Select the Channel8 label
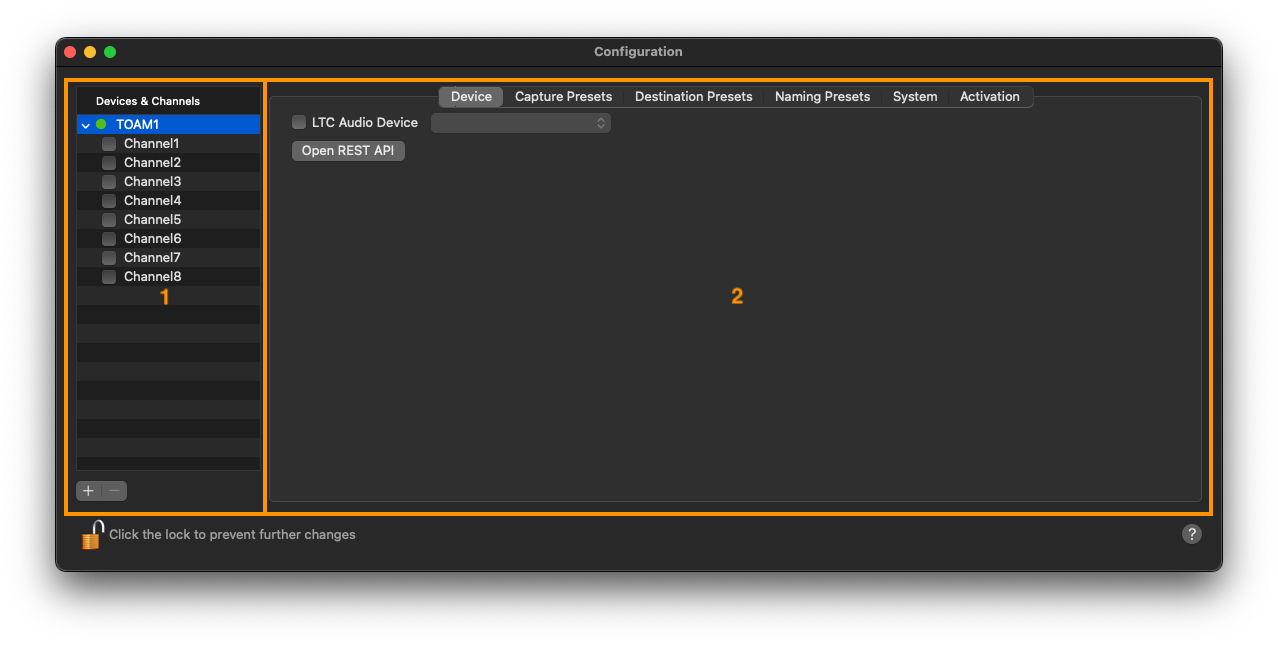Screen dimensions: 1278x645 coord(152,277)
